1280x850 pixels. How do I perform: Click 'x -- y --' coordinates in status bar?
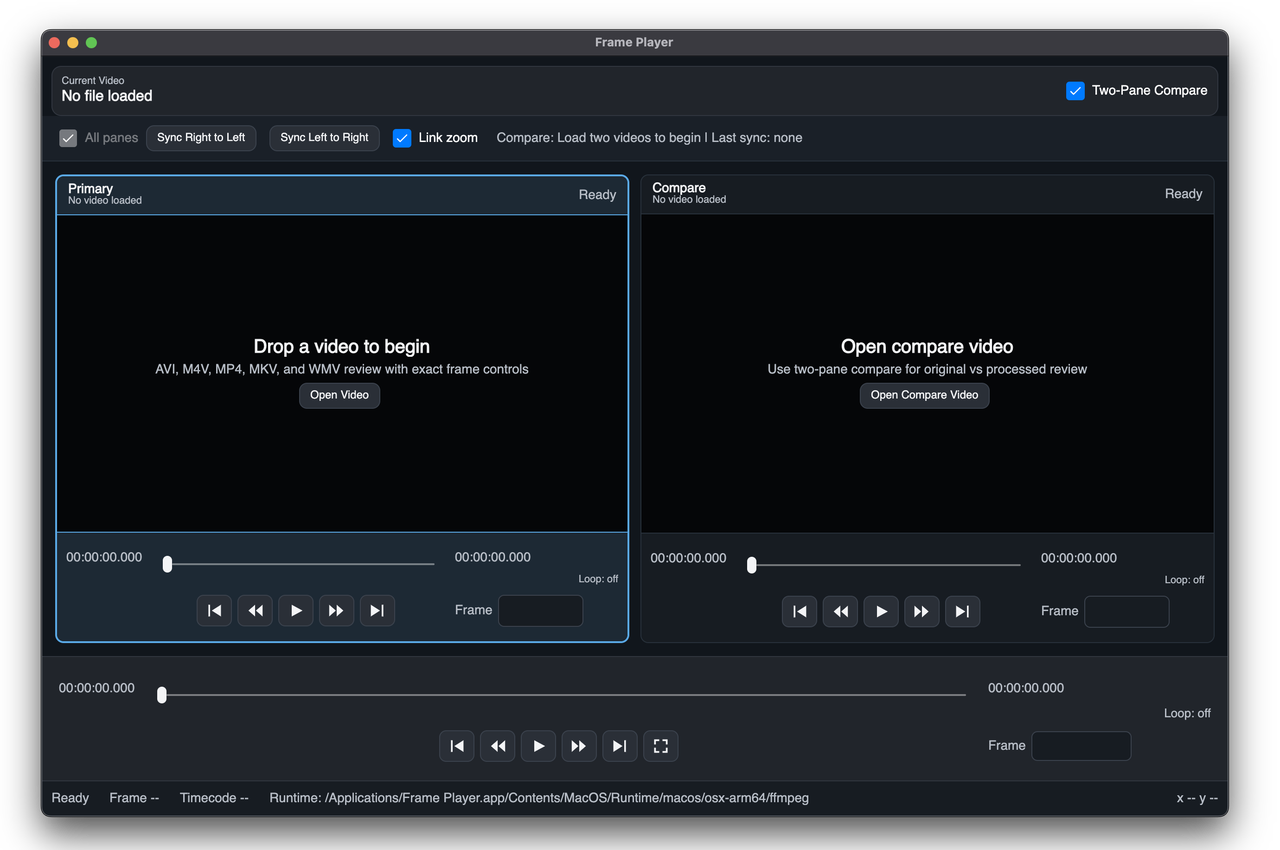[1197, 798]
